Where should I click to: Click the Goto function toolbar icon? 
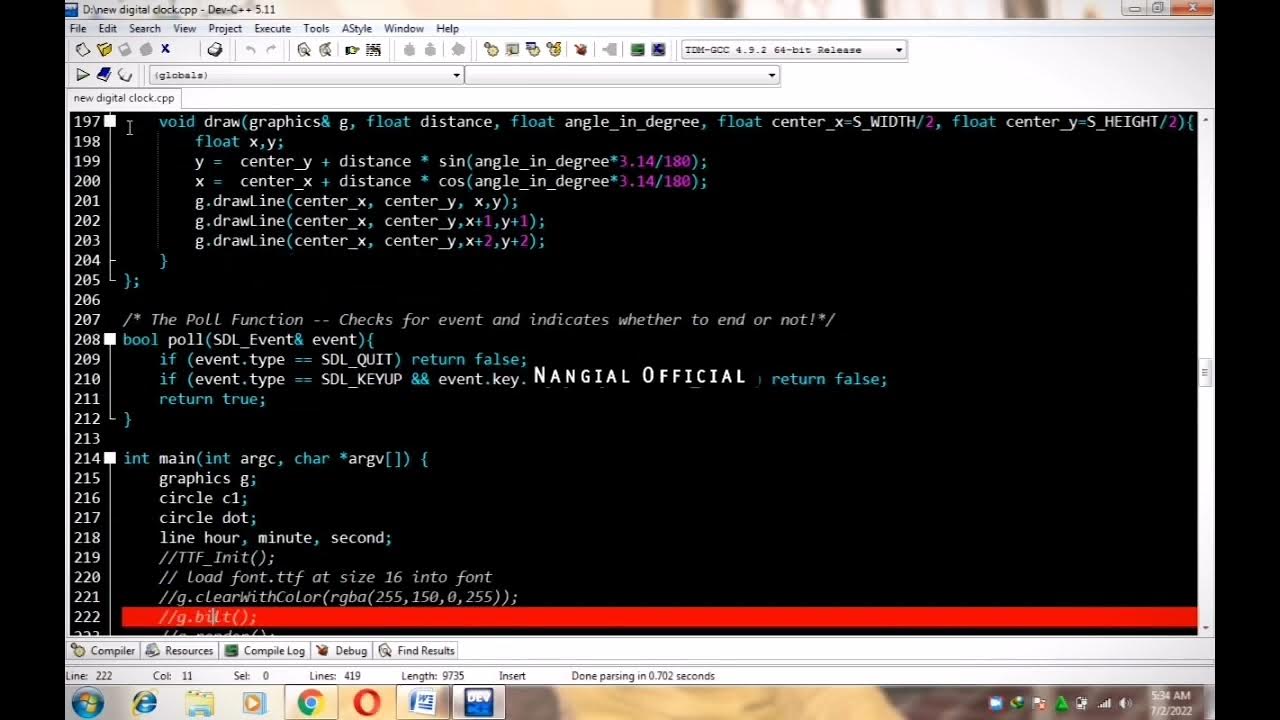[x=351, y=49]
